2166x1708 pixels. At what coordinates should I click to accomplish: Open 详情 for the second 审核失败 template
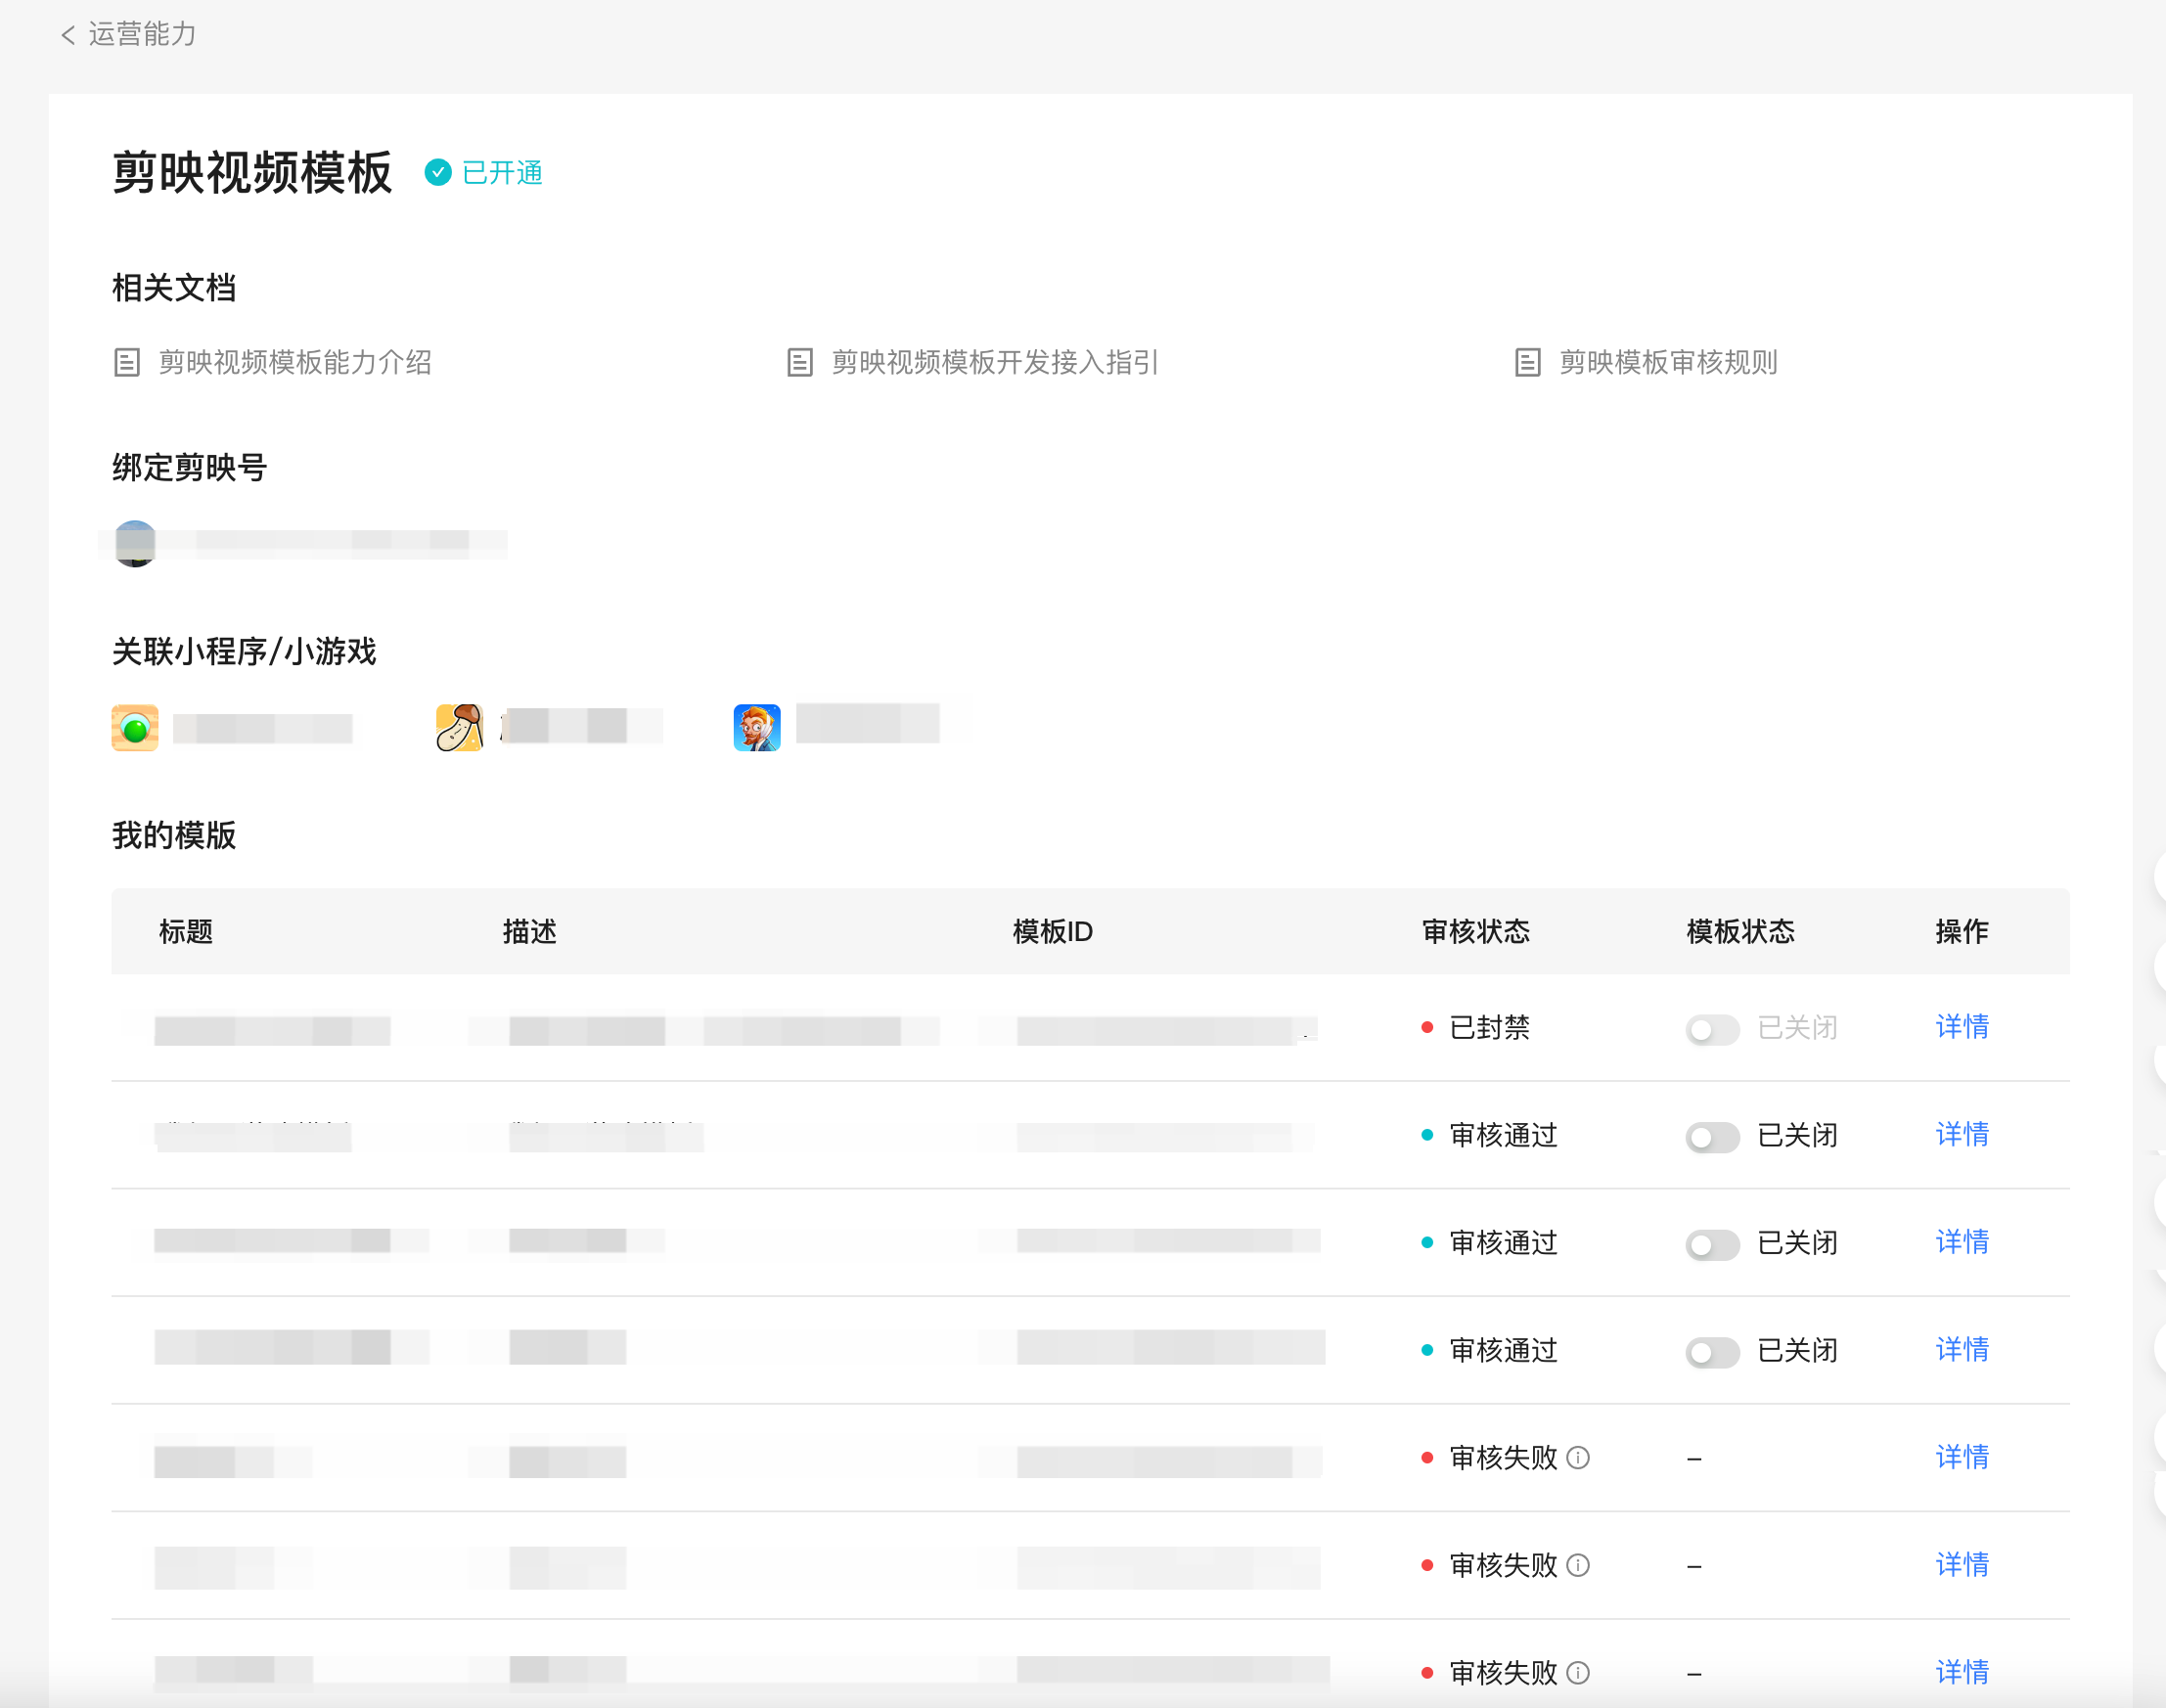click(1962, 1565)
